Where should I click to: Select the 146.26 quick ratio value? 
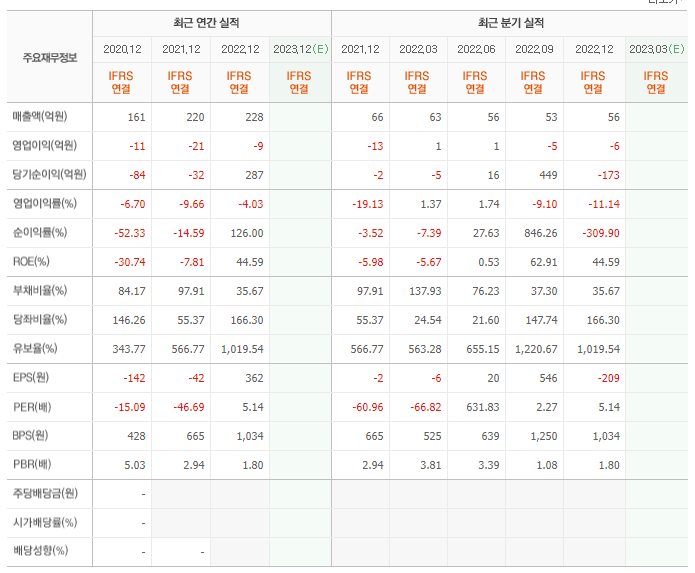point(129,320)
